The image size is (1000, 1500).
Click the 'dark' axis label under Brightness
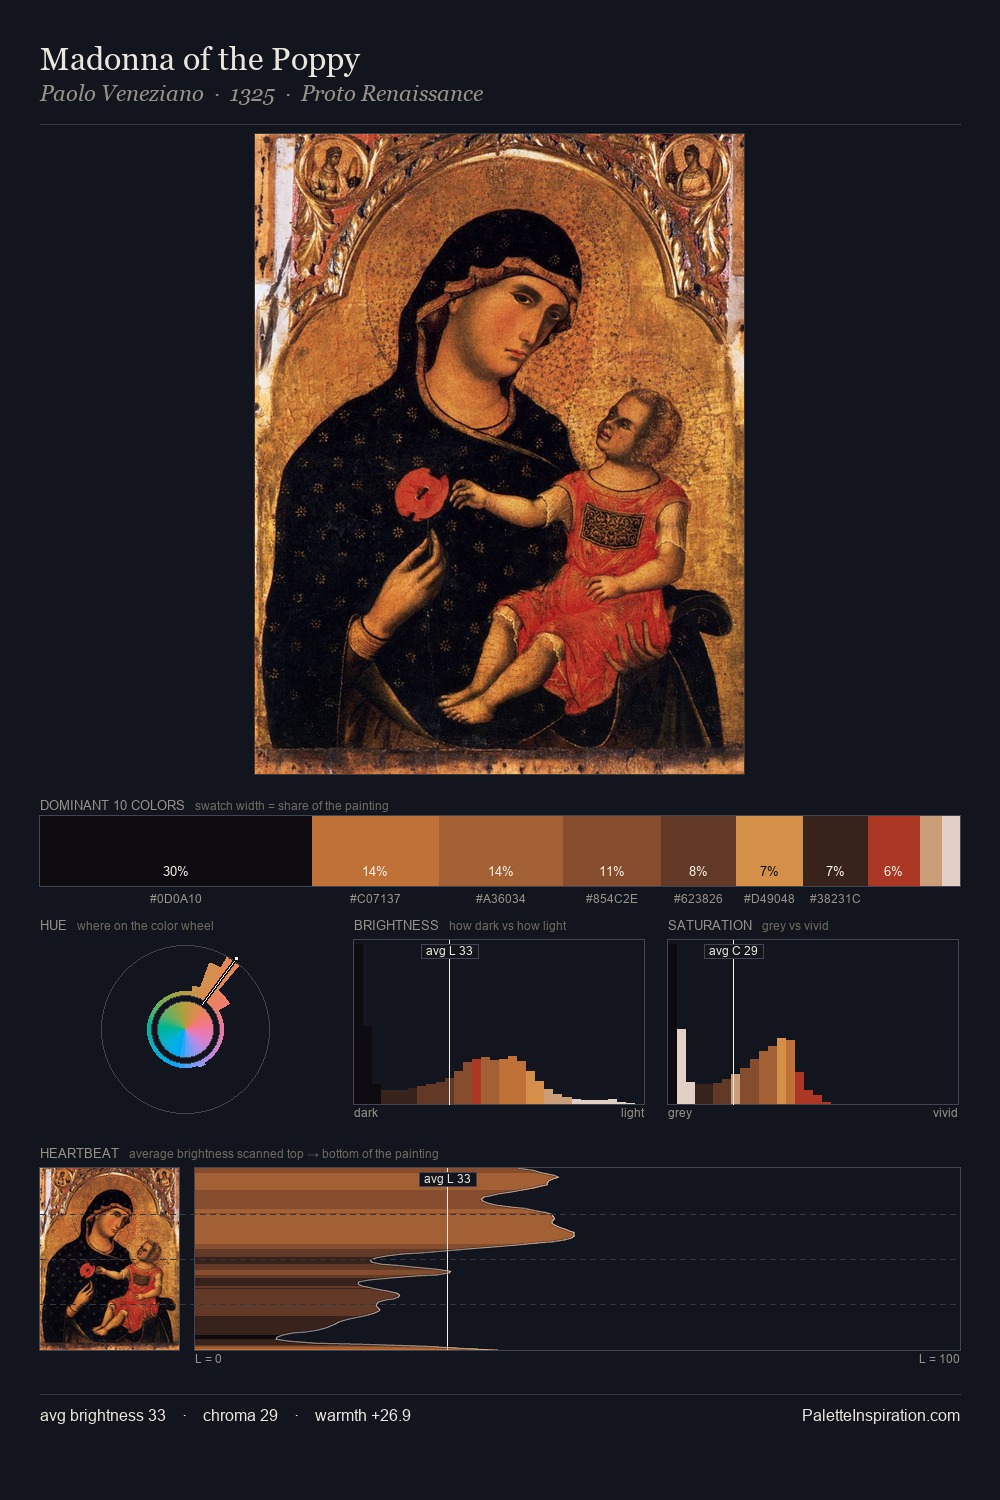[366, 1113]
